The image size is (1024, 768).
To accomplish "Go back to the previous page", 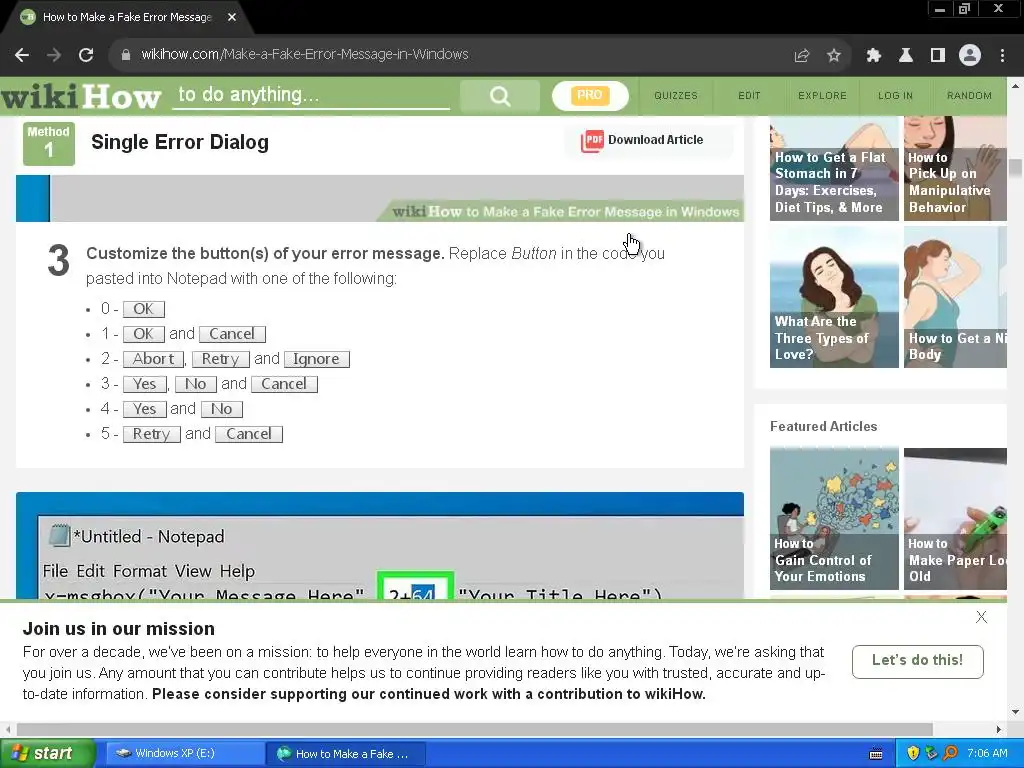I will tap(22, 55).
